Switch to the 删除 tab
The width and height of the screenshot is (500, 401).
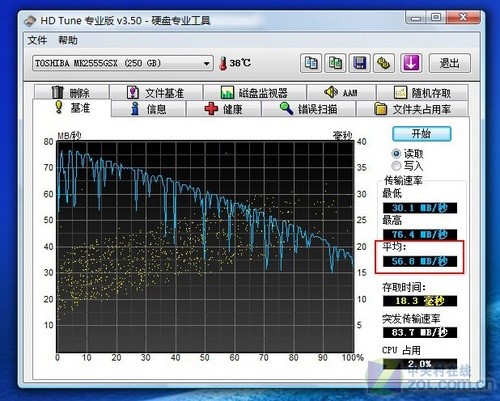click(x=71, y=92)
